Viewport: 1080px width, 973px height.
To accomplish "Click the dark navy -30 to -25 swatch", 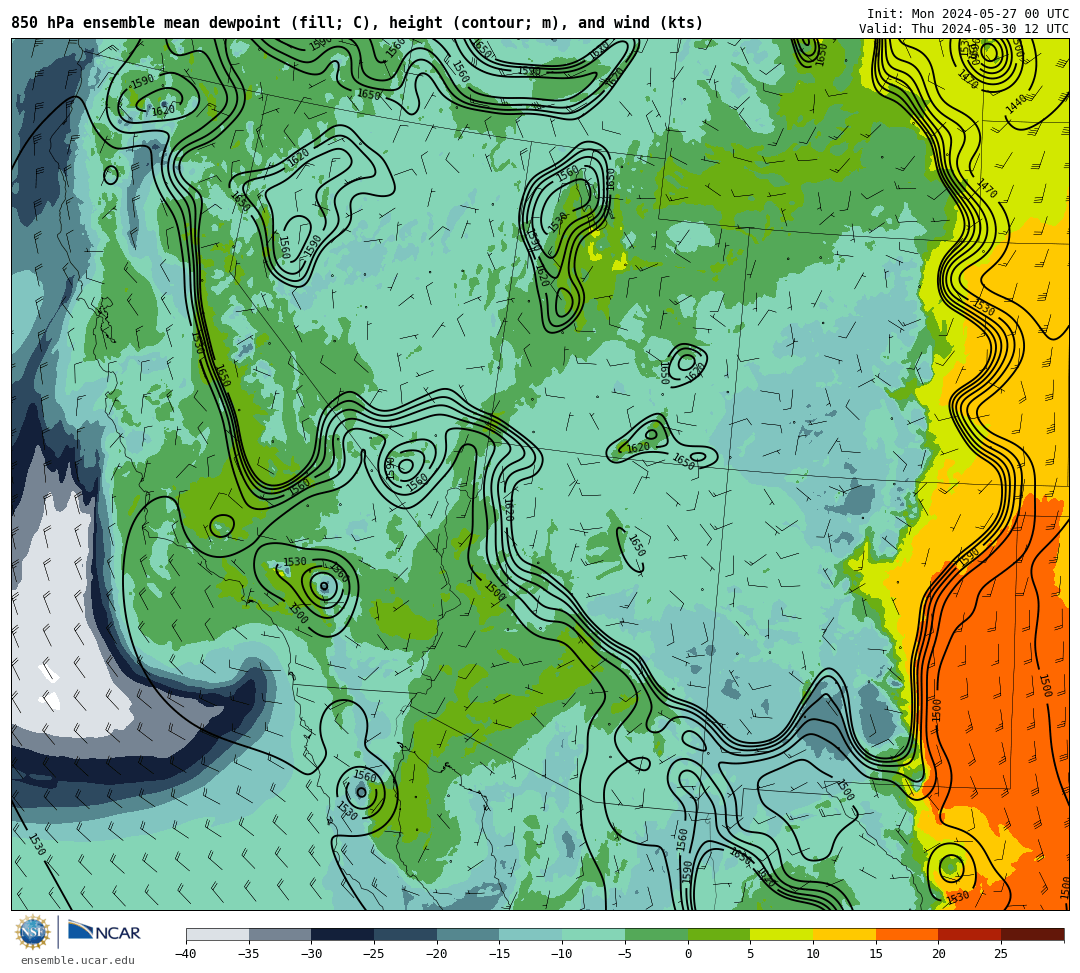I will coord(343,934).
